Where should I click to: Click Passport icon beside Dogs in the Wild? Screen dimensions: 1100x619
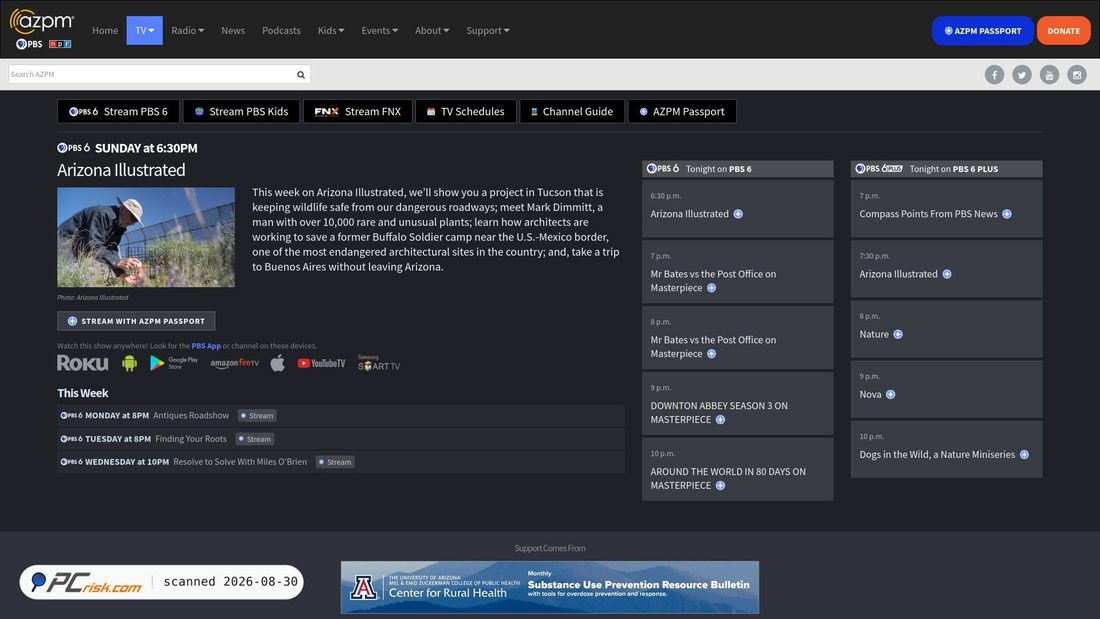click(1024, 455)
